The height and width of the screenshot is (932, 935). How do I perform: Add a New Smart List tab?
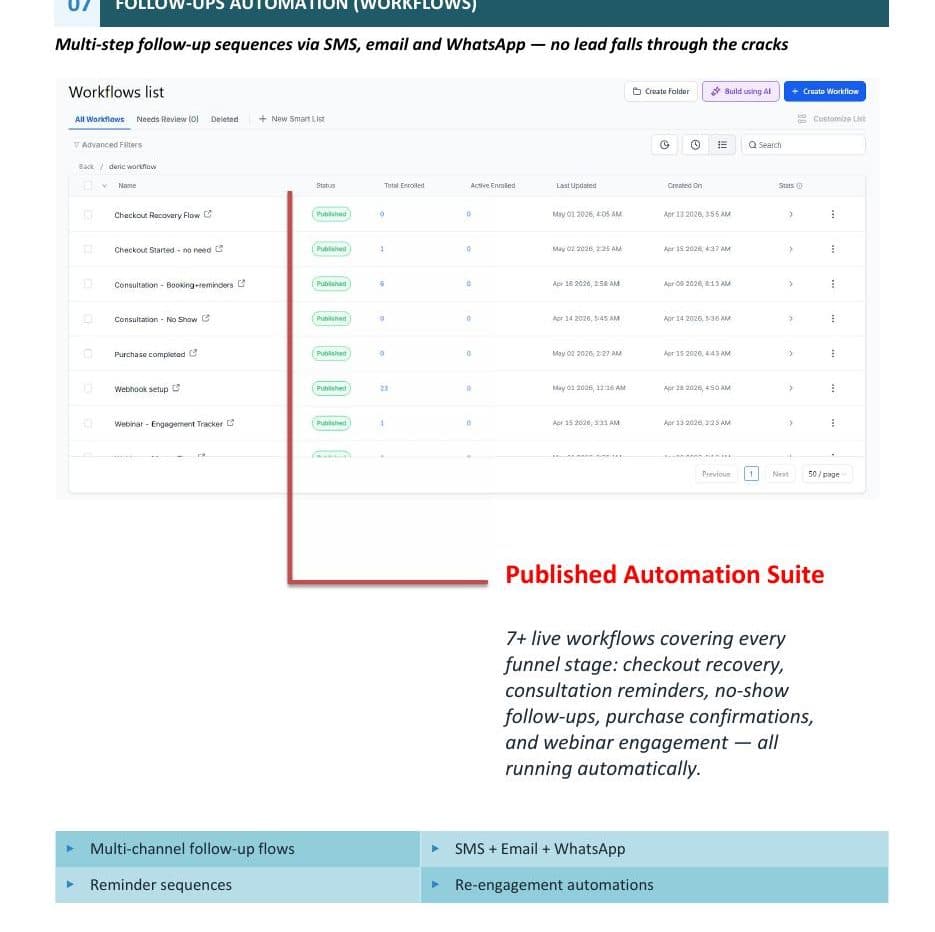tap(292, 119)
